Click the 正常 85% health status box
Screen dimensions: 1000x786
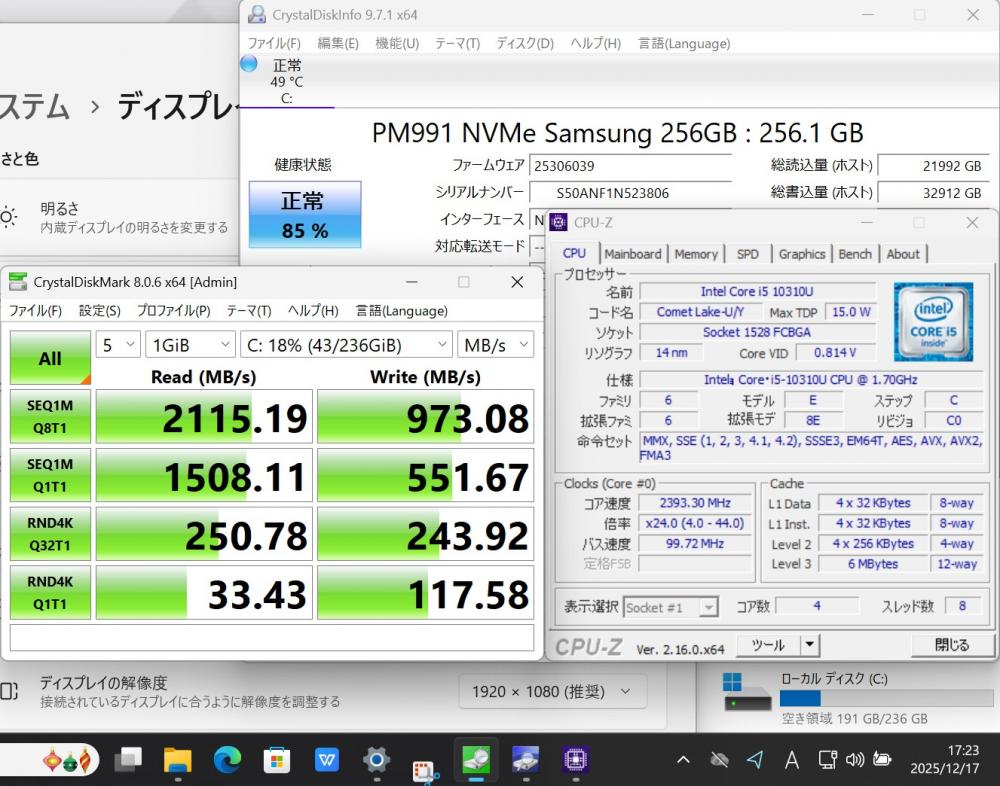pyautogui.click(x=304, y=215)
